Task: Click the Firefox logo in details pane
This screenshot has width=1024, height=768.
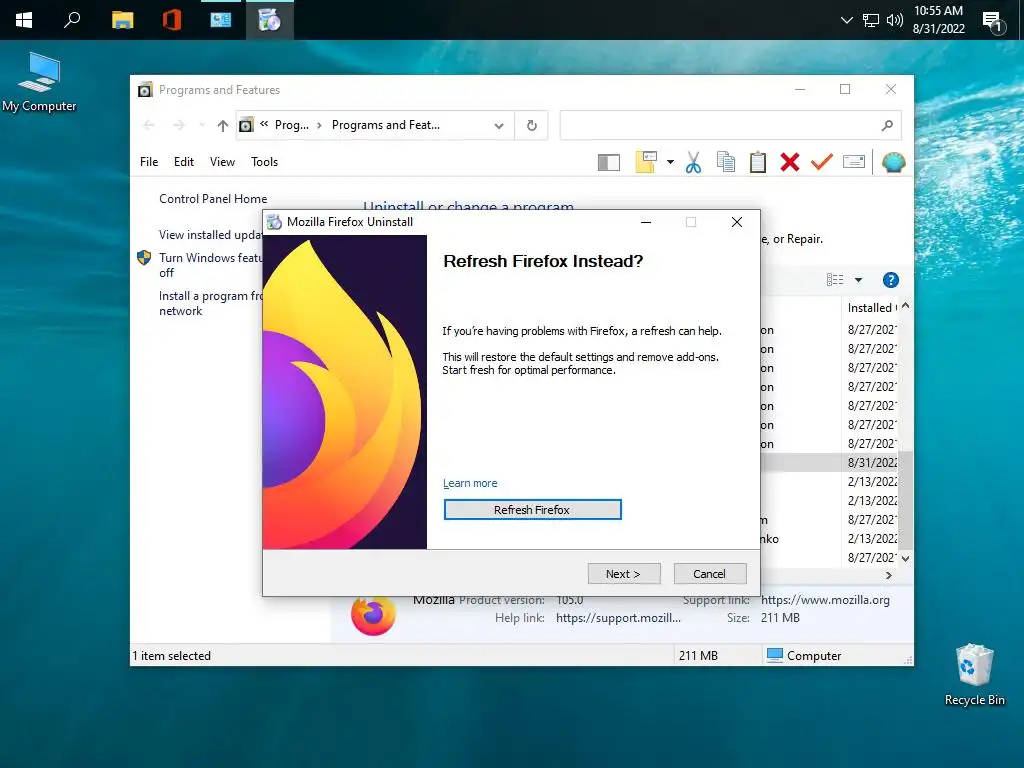Action: pyautogui.click(x=373, y=615)
